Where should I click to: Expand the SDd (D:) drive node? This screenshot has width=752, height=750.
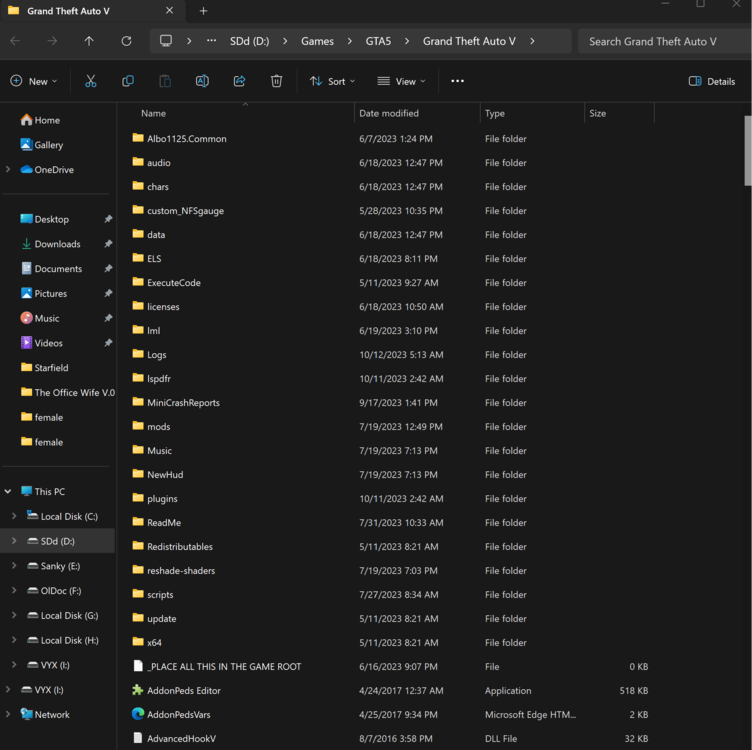click(14, 541)
